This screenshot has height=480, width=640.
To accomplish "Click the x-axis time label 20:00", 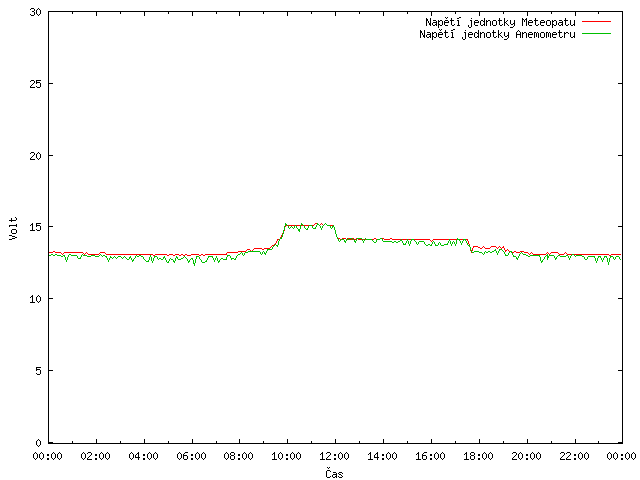I will [527, 456].
